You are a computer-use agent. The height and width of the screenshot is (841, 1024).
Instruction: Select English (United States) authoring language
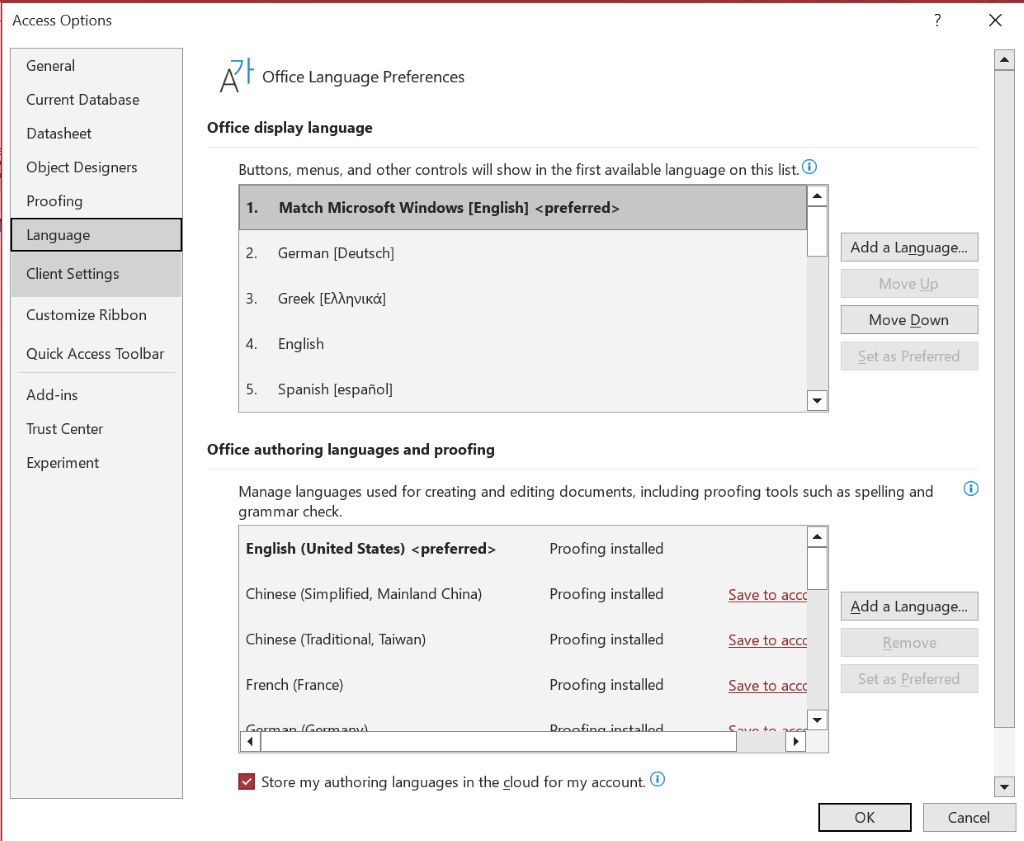pos(523,548)
